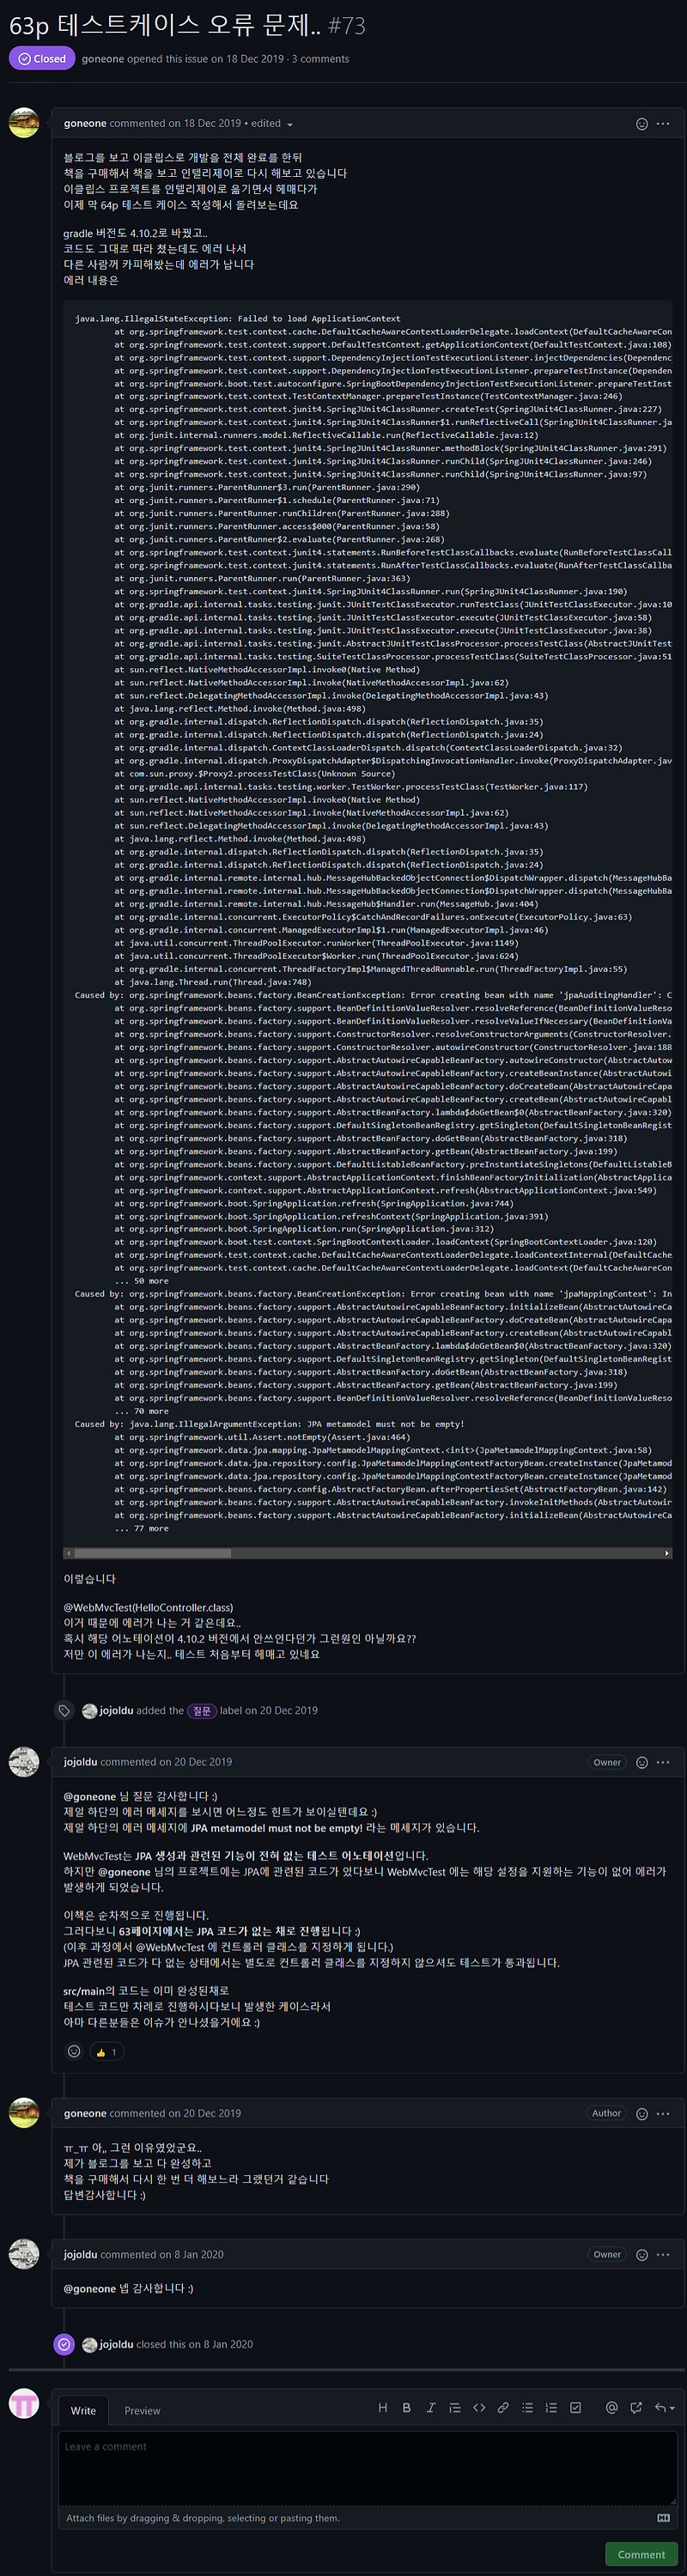687x2576 pixels.
Task: Add reaction to goneone's Author comment
Action: click(642, 2114)
